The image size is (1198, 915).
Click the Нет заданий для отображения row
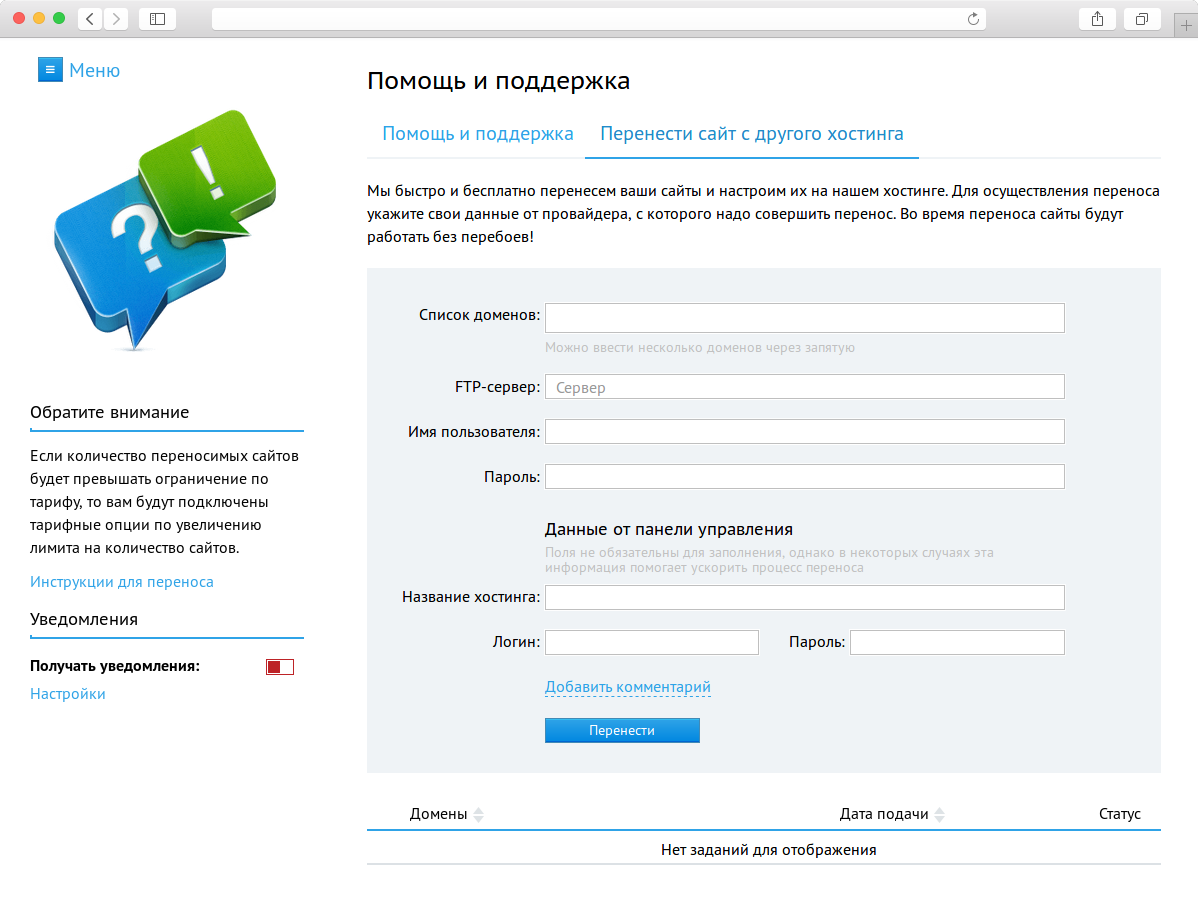pos(764,849)
